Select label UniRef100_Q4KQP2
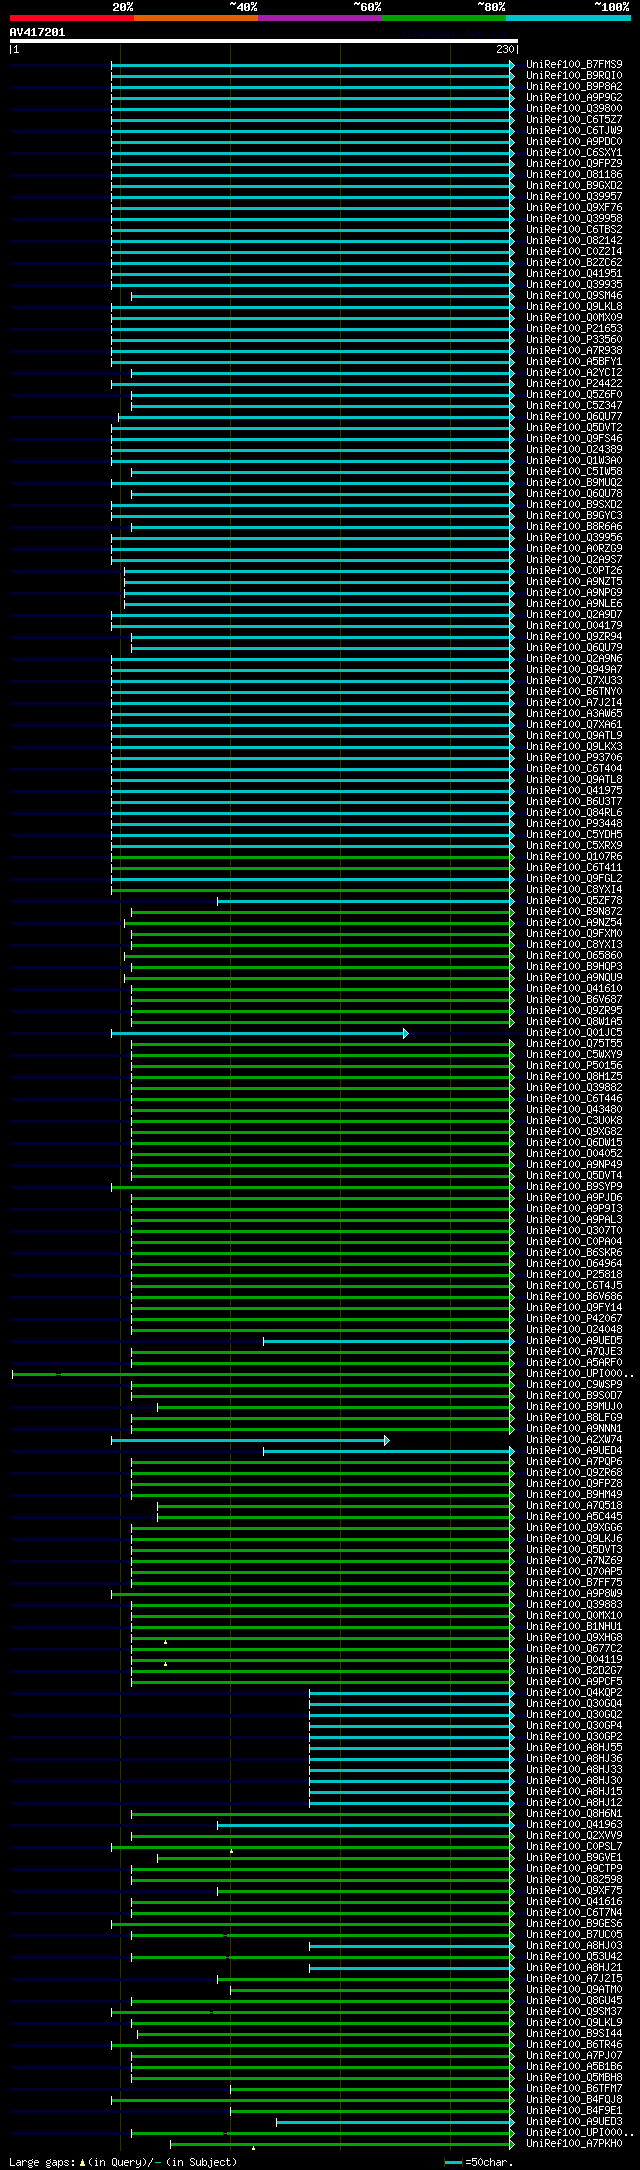This screenshot has width=640, height=2170. pos(574,1693)
